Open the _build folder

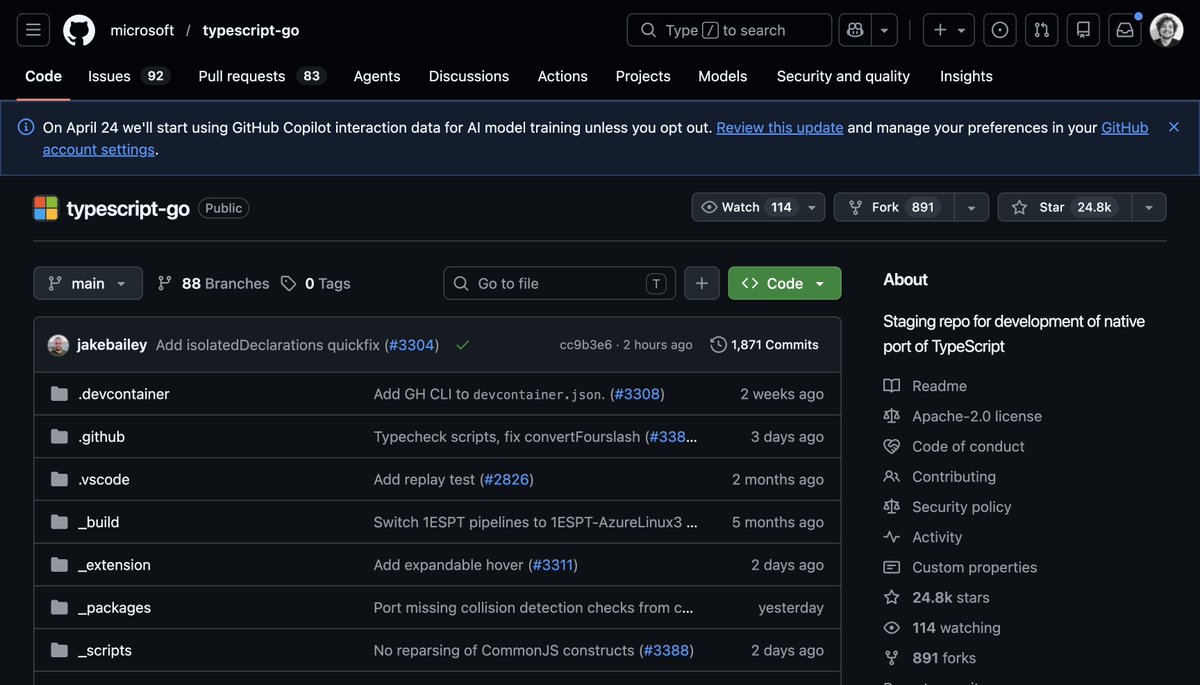pos(99,522)
